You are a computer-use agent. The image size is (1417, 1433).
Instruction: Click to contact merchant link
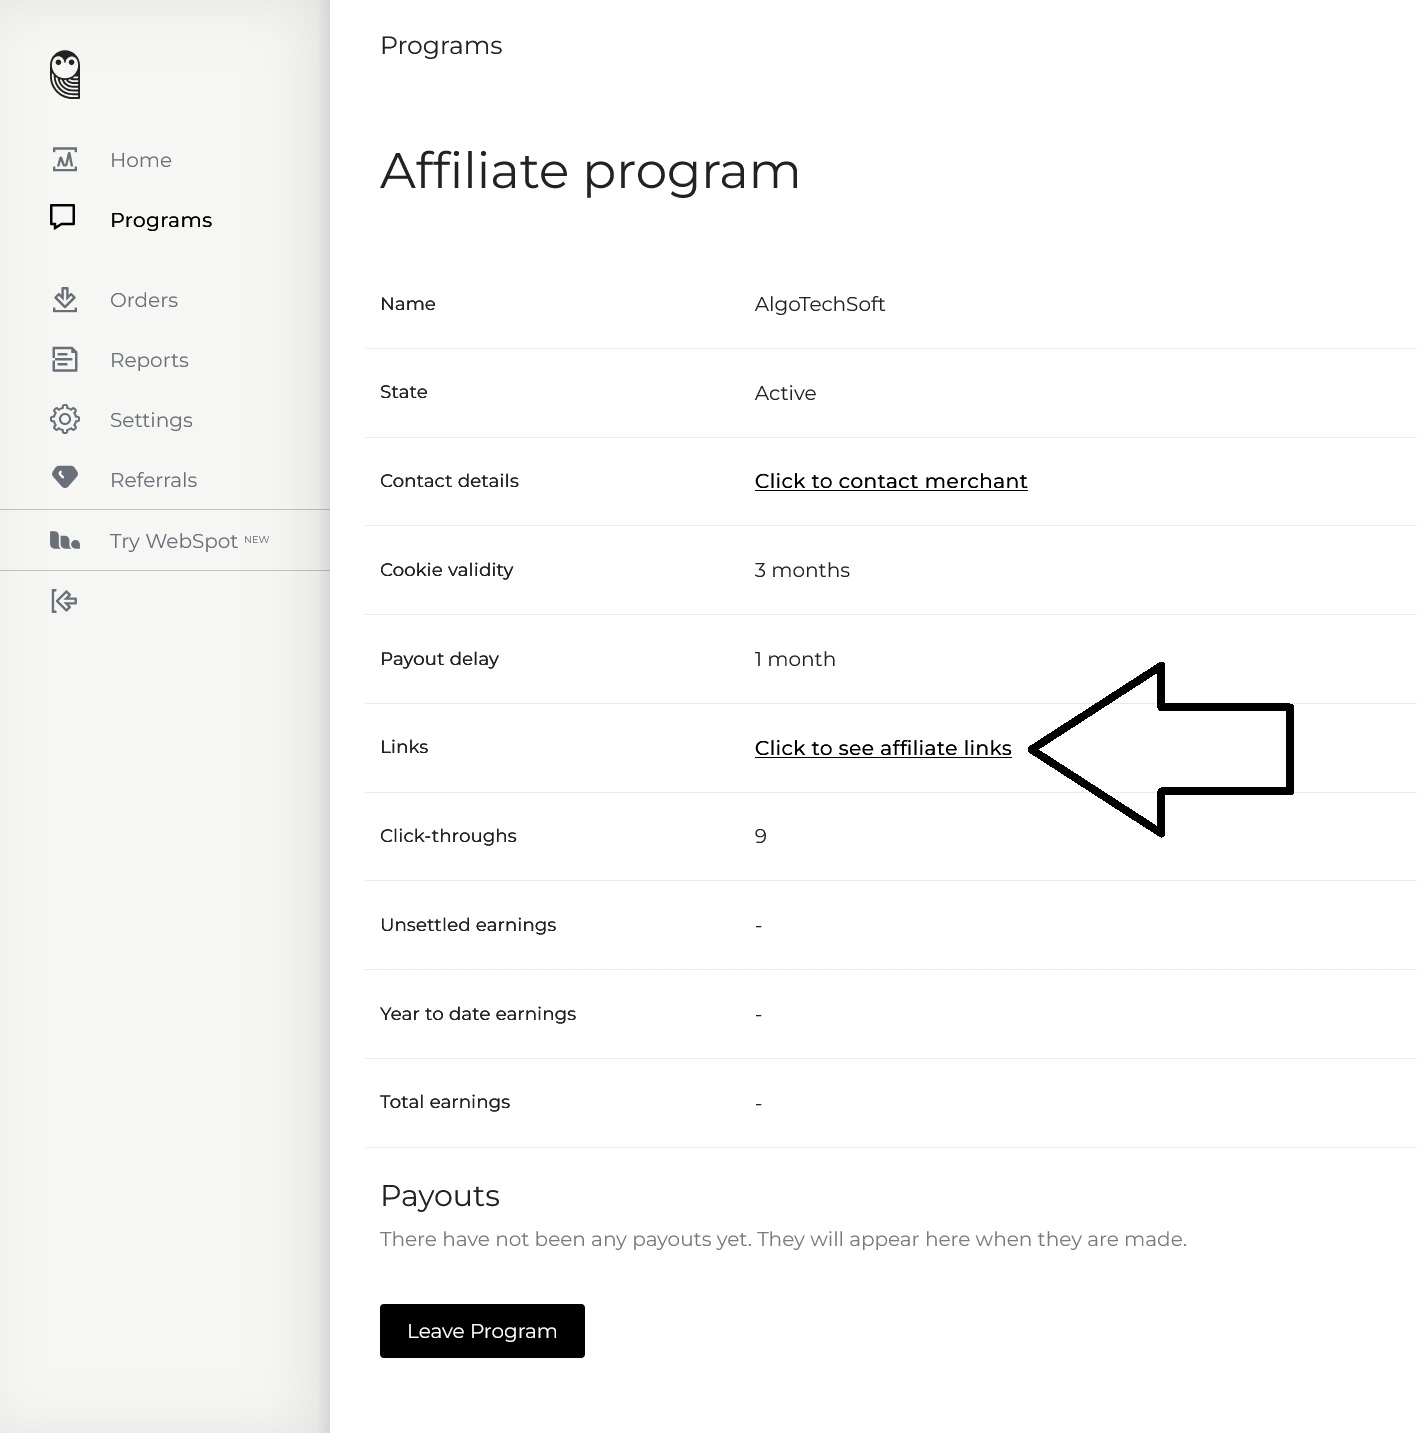click(890, 481)
